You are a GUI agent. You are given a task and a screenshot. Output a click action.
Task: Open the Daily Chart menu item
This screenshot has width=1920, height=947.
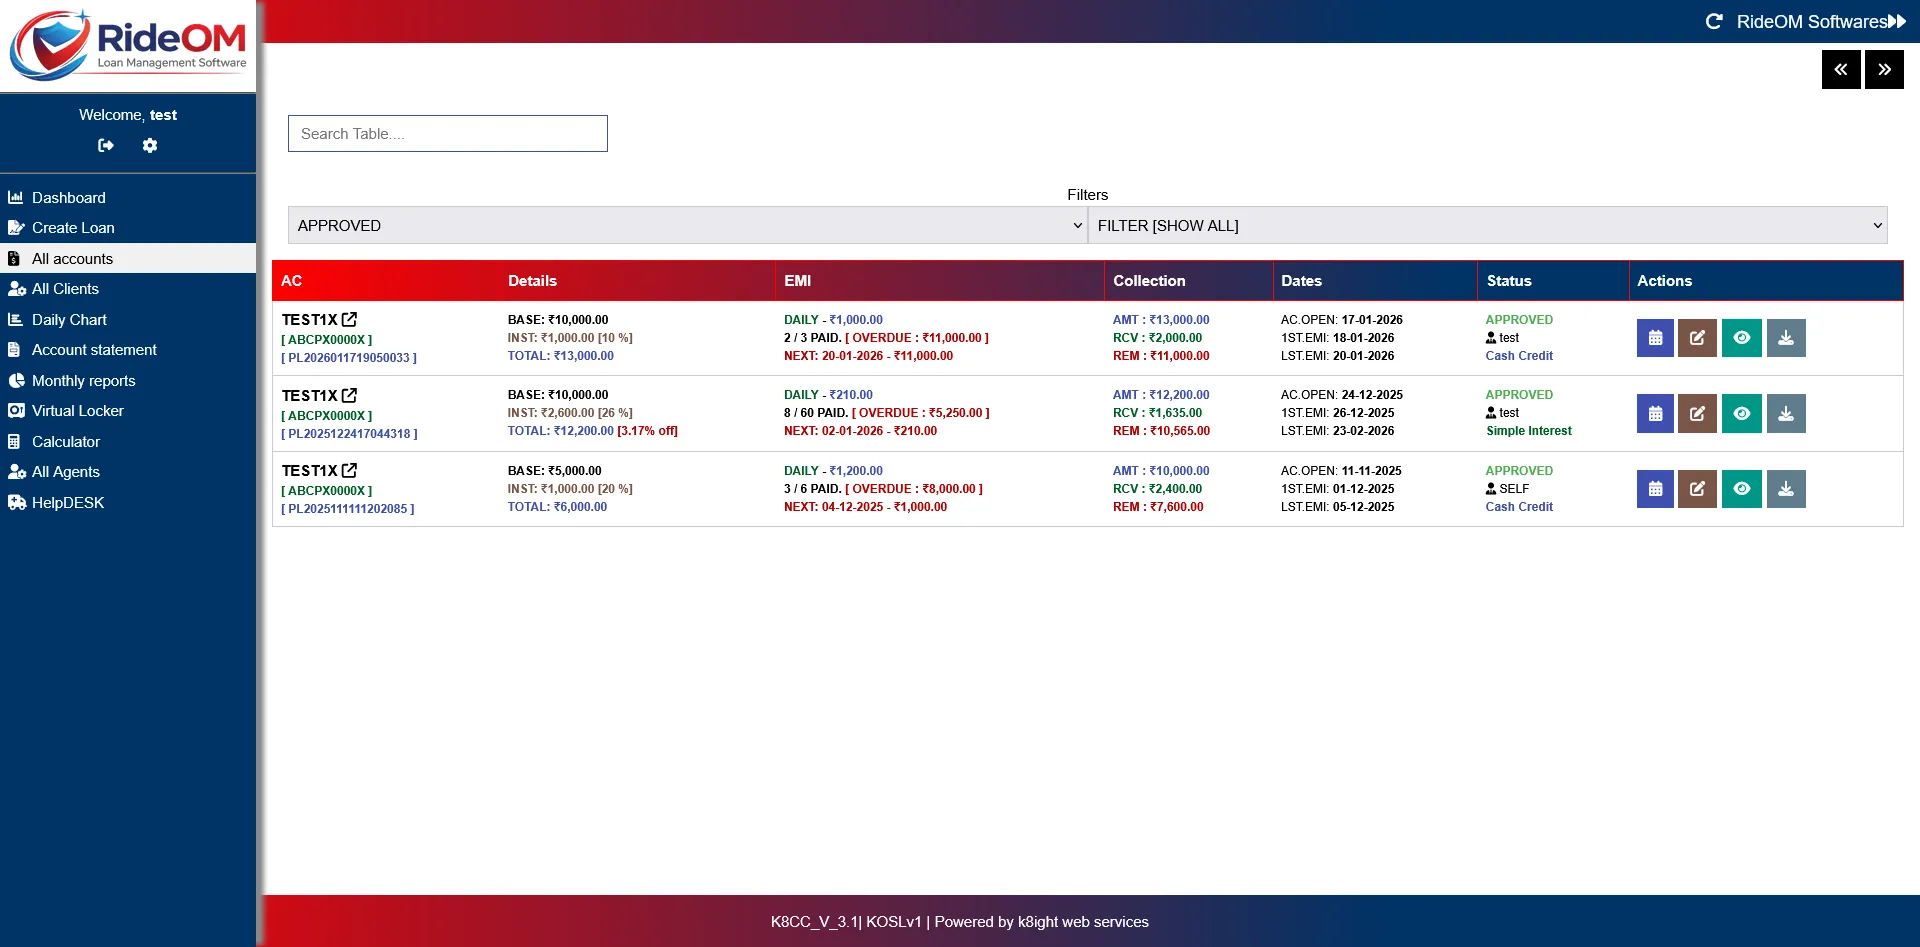click(69, 319)
